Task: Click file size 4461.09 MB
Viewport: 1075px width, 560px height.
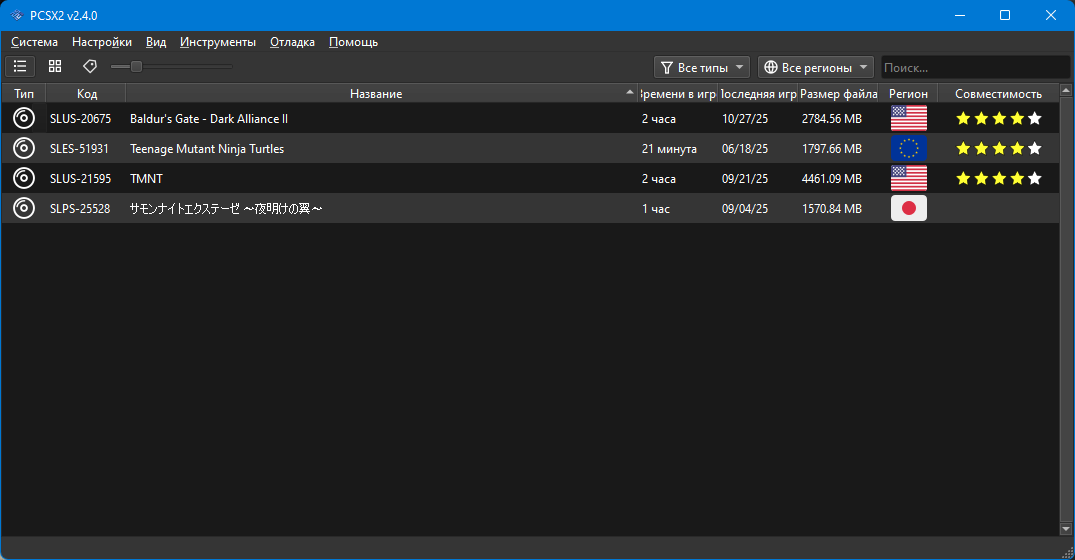Action: [x=832, y=179]
